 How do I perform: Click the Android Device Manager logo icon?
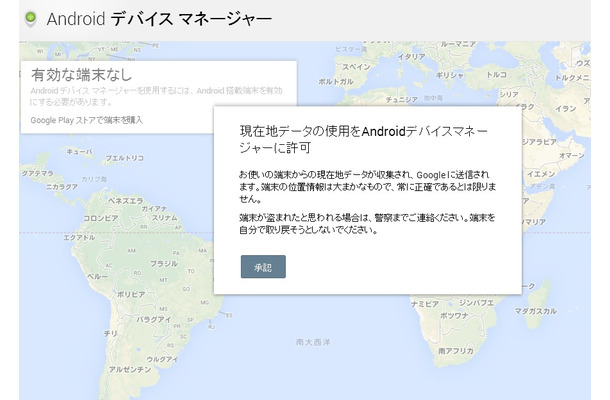click(31, 18)
